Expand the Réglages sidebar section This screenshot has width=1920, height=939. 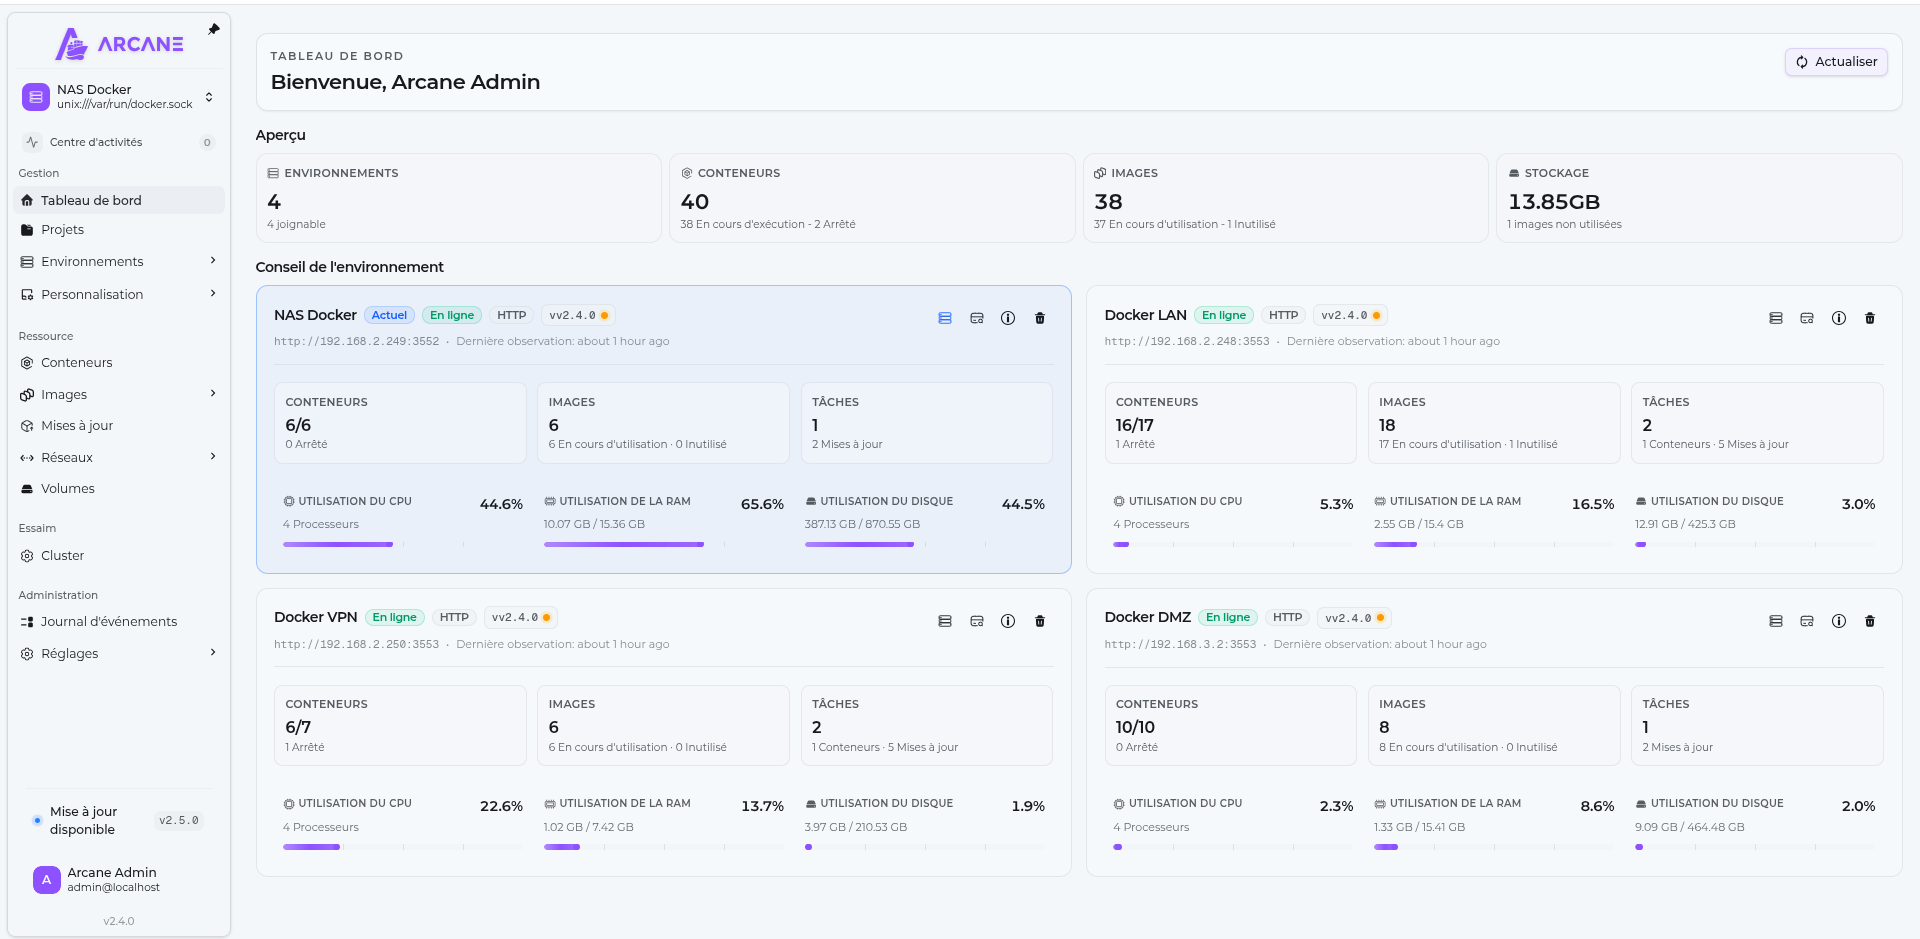pos(119,654)
